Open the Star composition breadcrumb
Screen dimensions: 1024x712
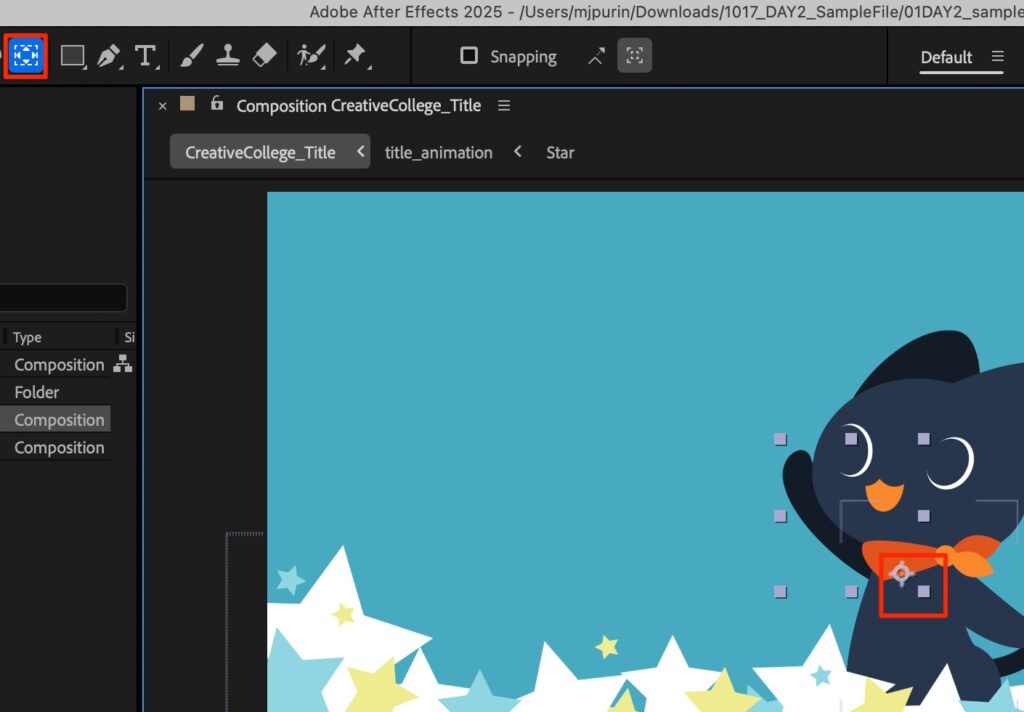click(x=560, y=153)
